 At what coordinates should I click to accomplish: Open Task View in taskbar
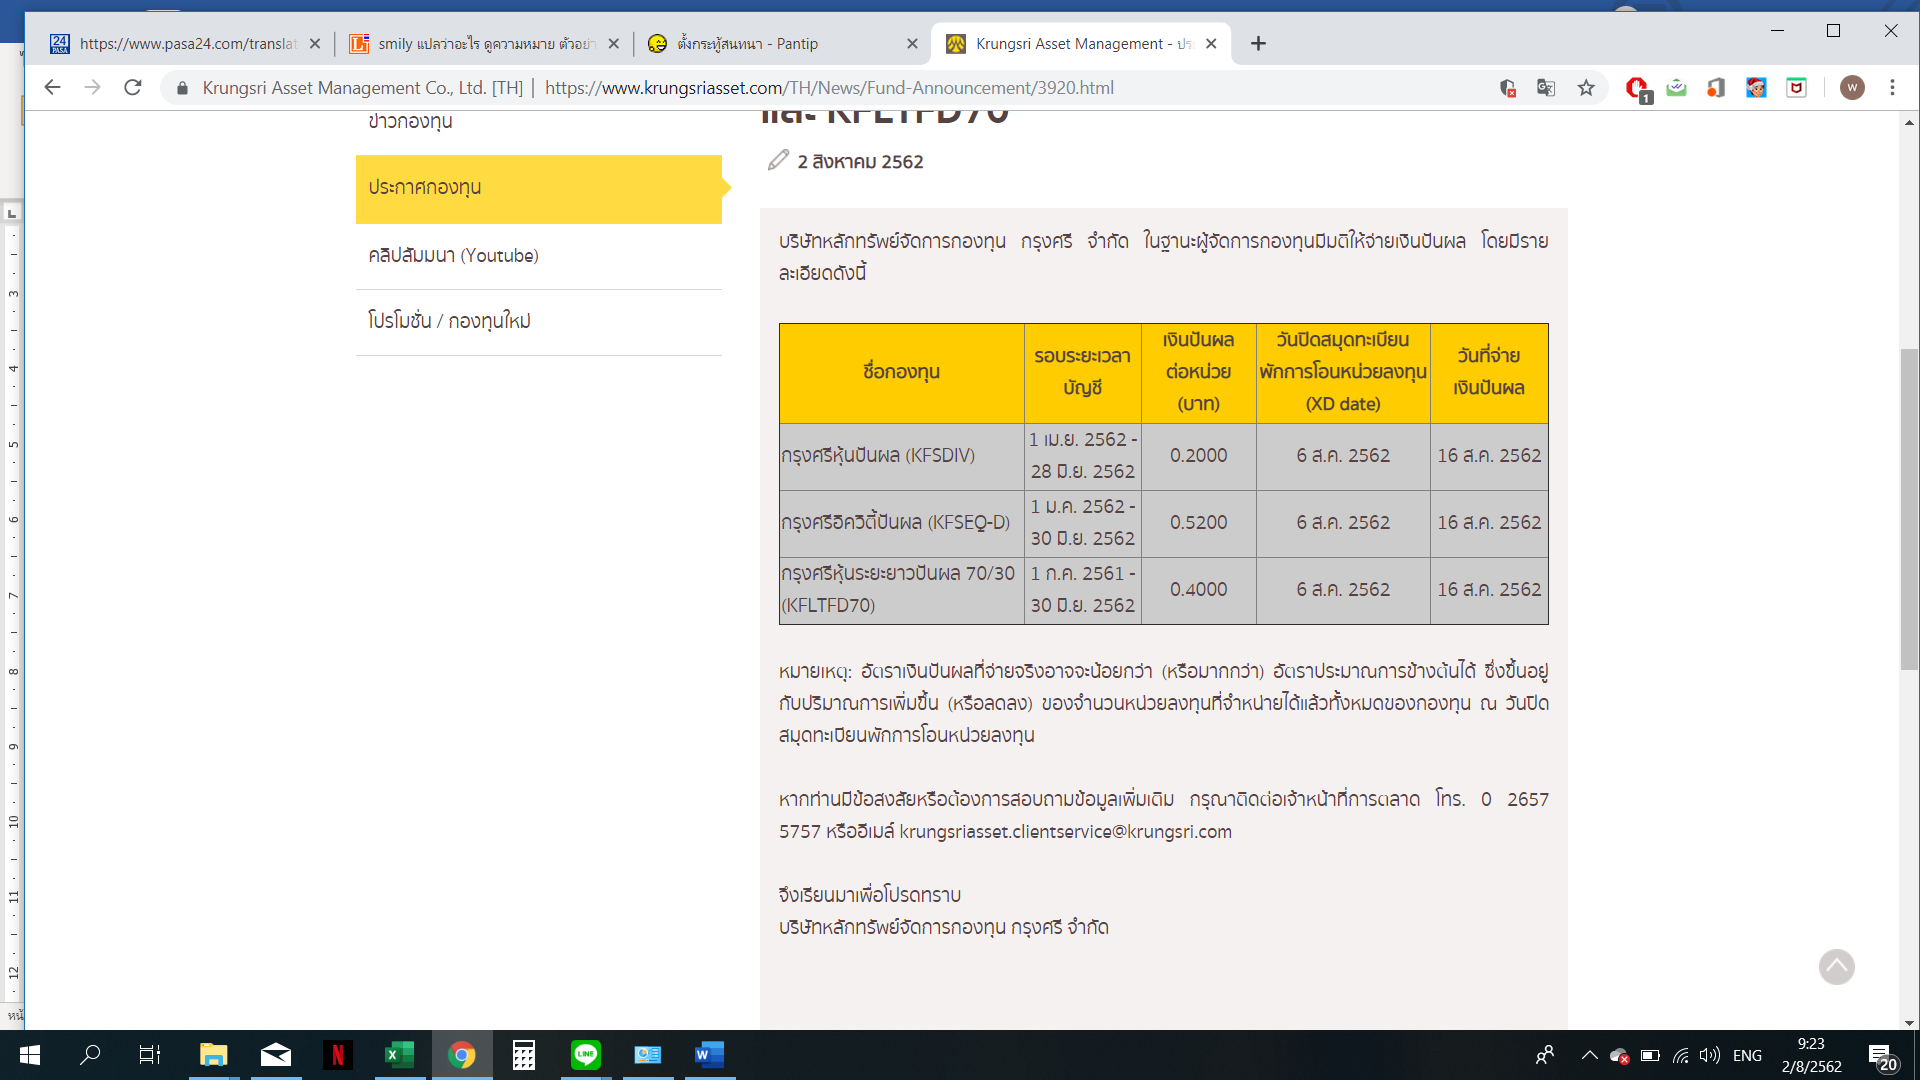click(x=150, y=1055)
